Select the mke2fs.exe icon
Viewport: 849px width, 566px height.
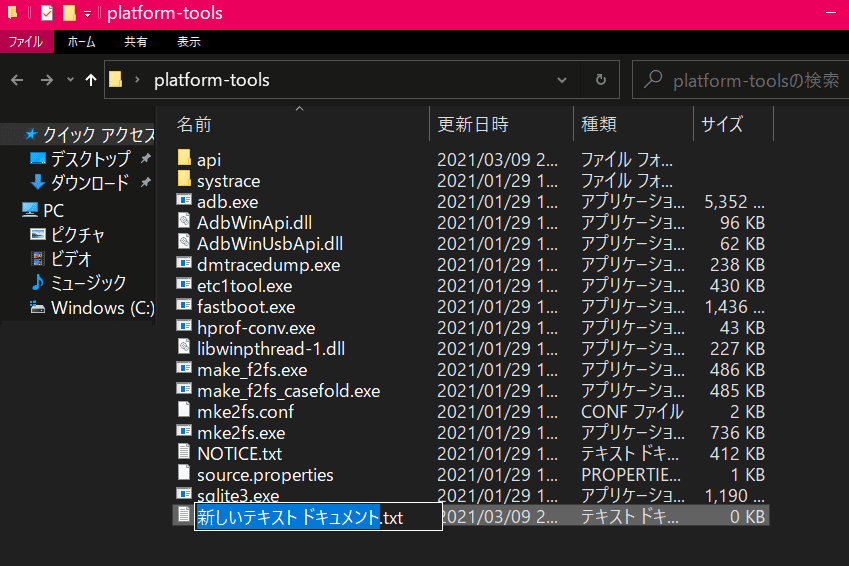pyautogui.click(x=184, y=431)
